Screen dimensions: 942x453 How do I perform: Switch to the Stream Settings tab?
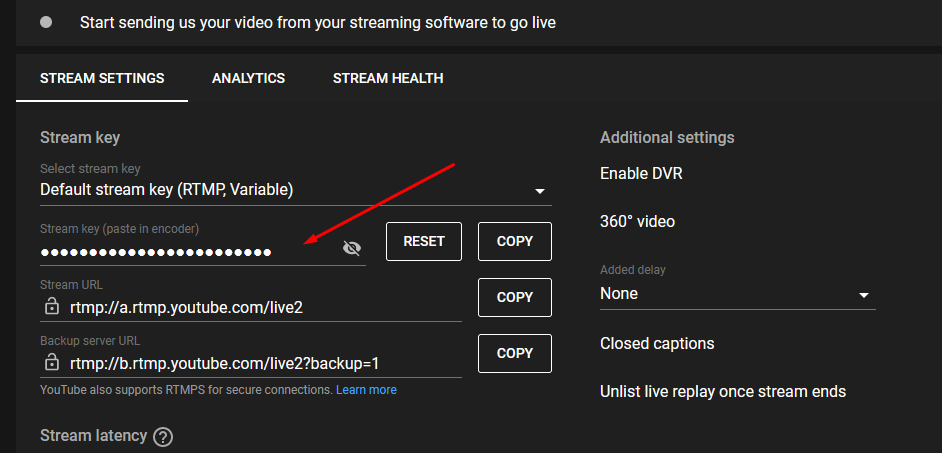102,78
